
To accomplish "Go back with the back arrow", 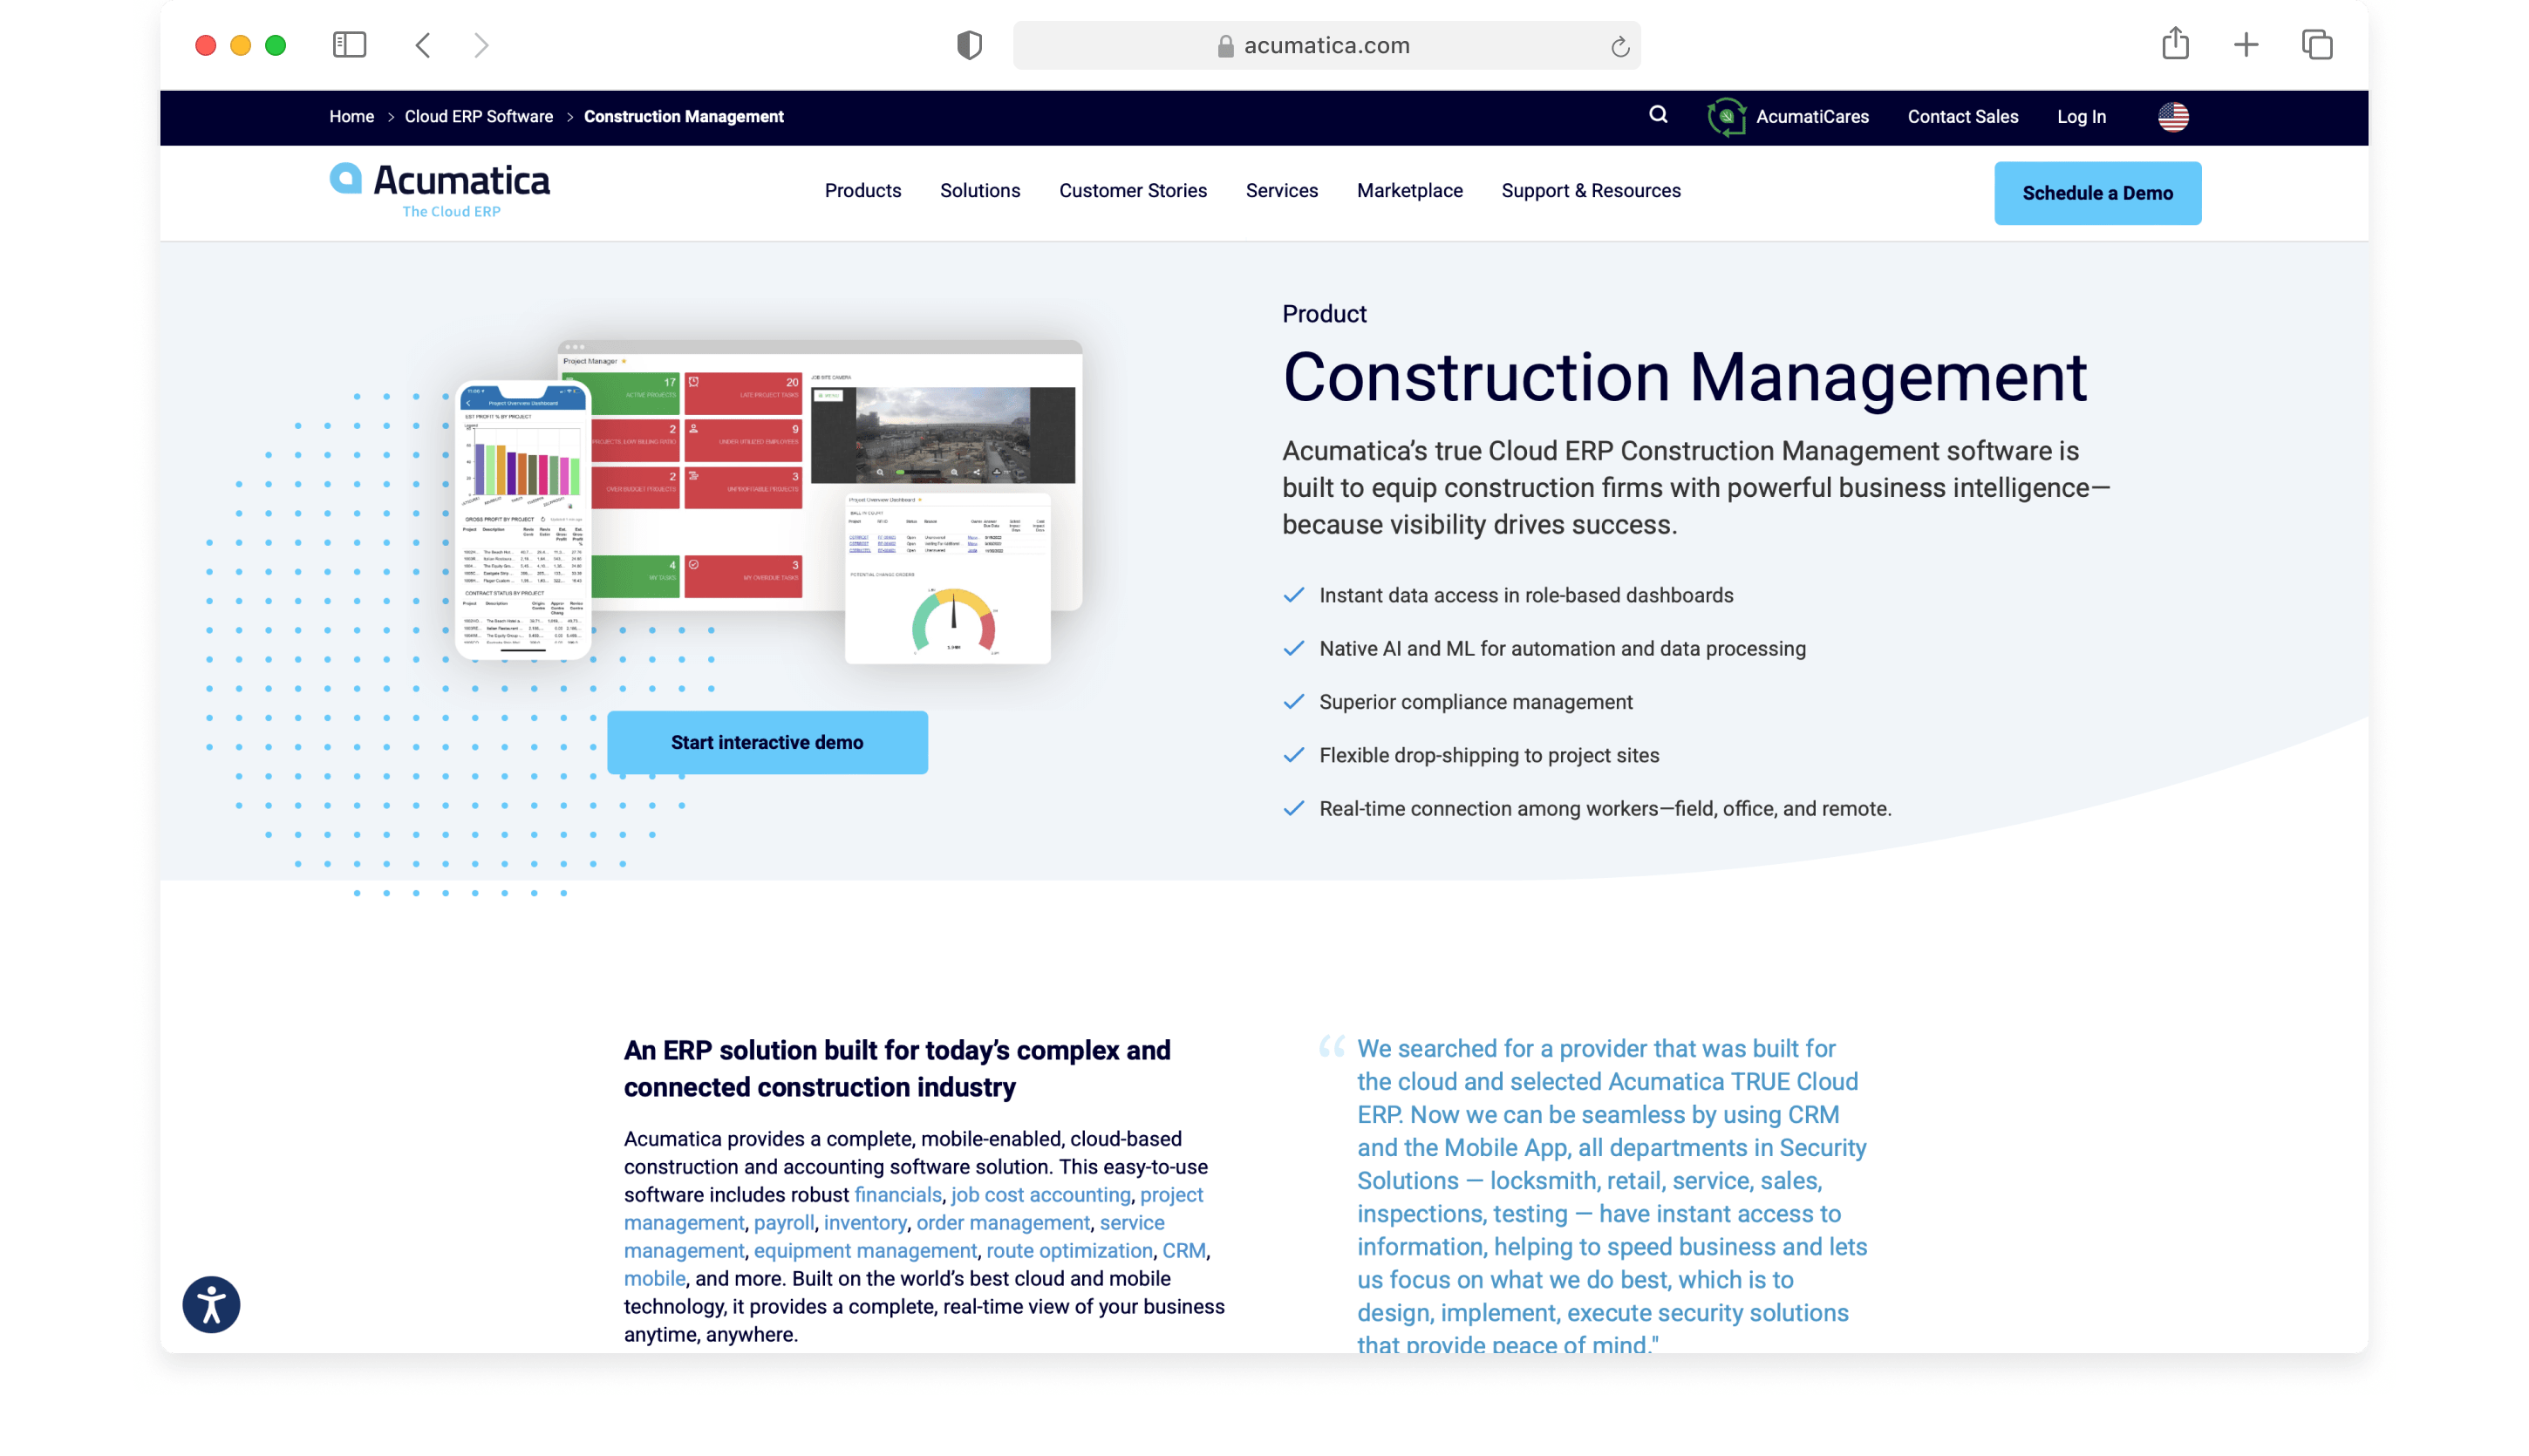I will pyautogui.click(x=423, y=45).
